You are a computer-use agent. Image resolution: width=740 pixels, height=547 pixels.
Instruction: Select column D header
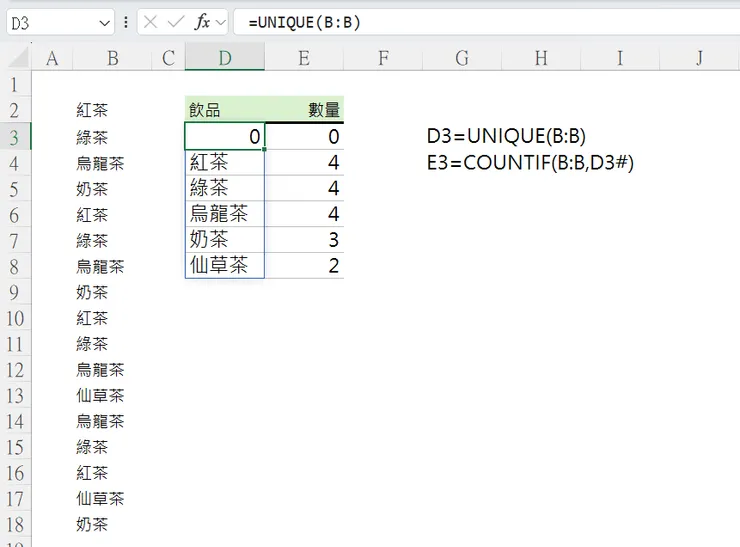pyautogui.click(x=225, y=58)
